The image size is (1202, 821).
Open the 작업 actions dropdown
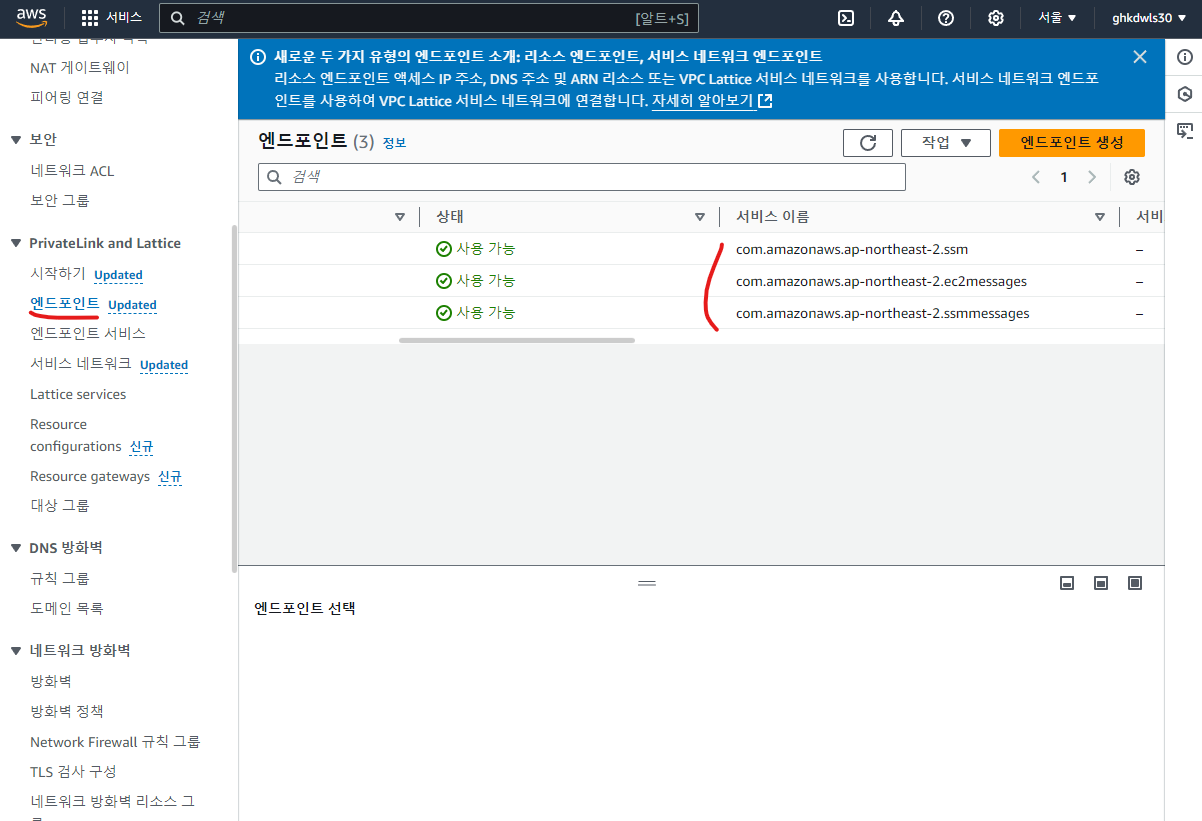[x=946, y=143]
